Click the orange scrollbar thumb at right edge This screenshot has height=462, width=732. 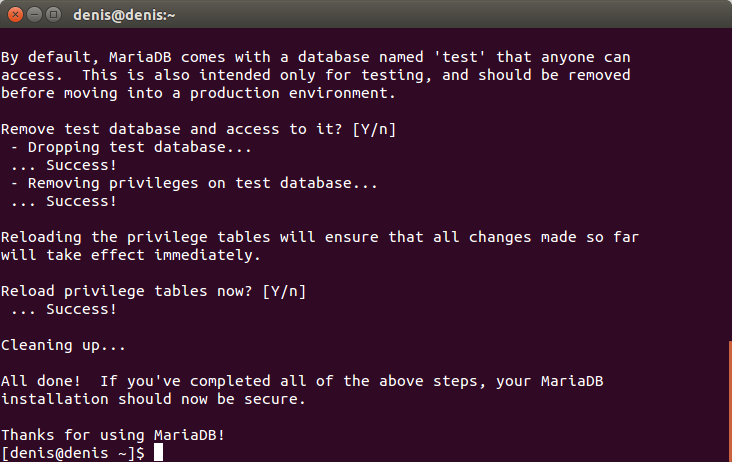click(x=730, y=401)
